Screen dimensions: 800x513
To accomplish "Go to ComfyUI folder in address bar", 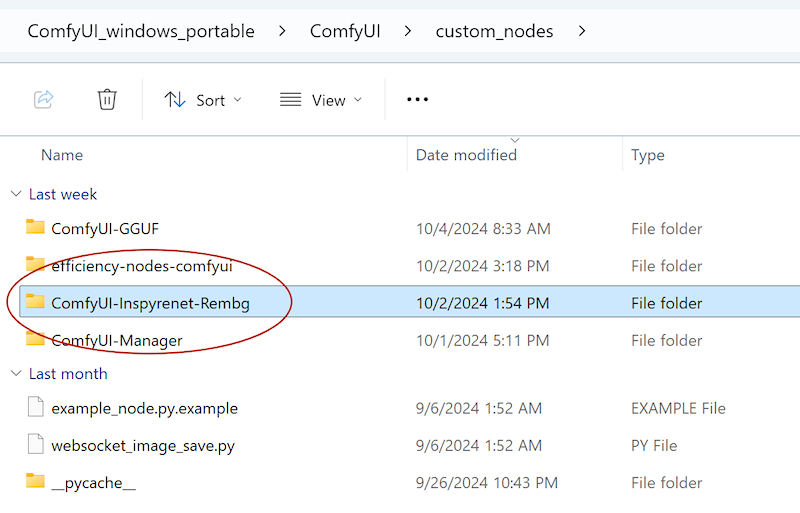I will tap(345, 31).
